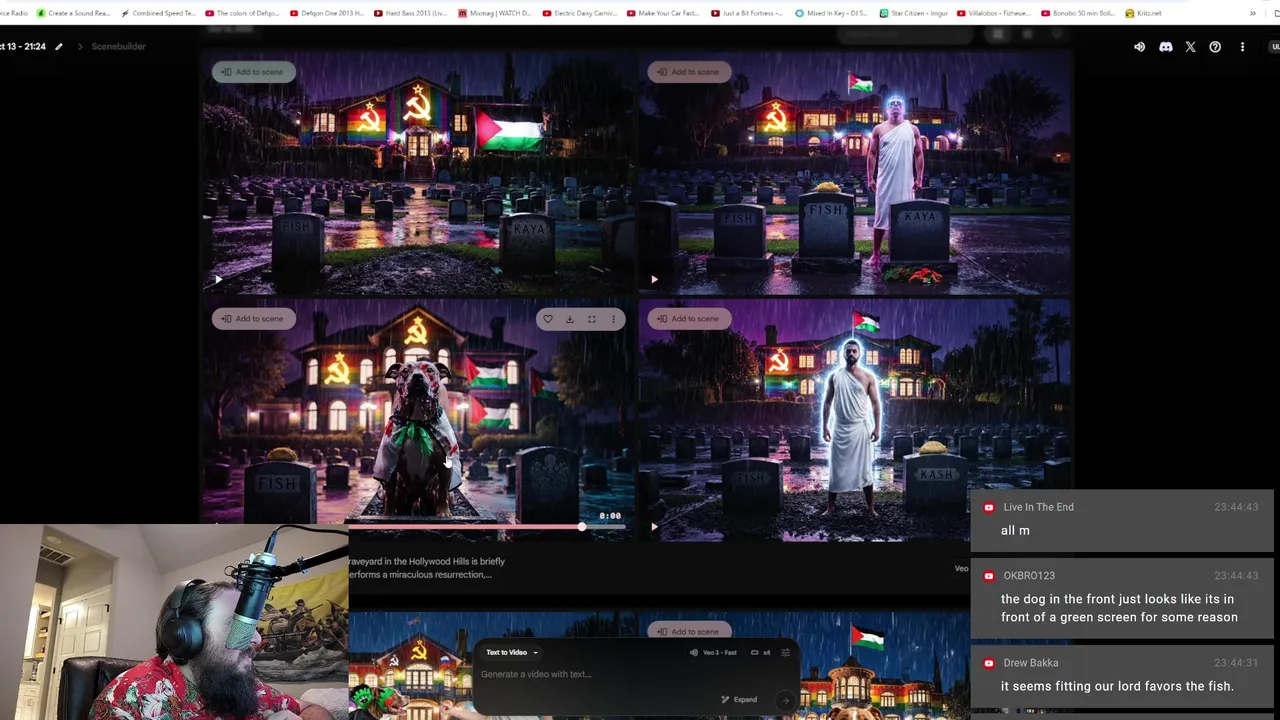1280x720 pixels.
Task: Open The colors of Defqo... bookmark
Action: coord(243,13)
